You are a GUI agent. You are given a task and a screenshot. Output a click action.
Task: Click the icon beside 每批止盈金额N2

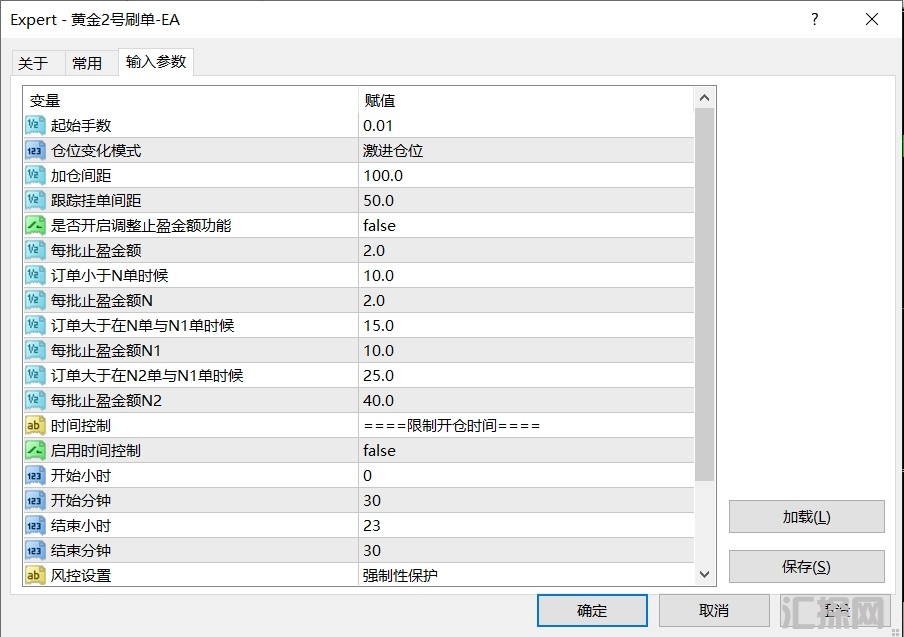[x=35, y=401]
